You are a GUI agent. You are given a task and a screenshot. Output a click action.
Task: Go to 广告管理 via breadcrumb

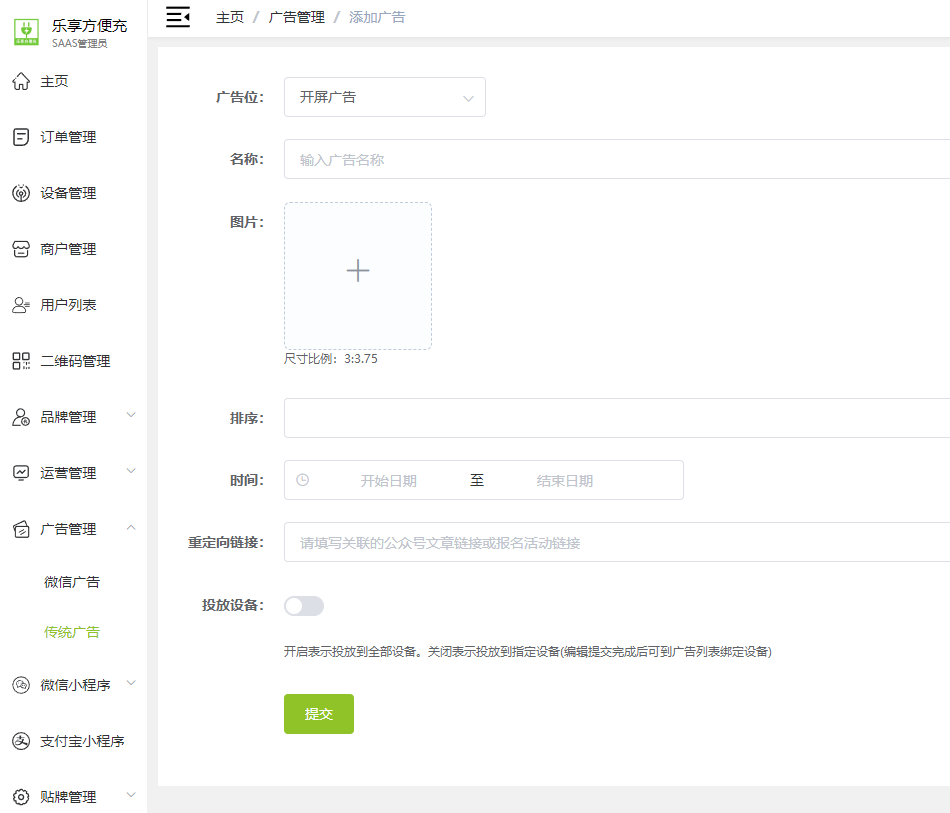click(x=296, y=17)
